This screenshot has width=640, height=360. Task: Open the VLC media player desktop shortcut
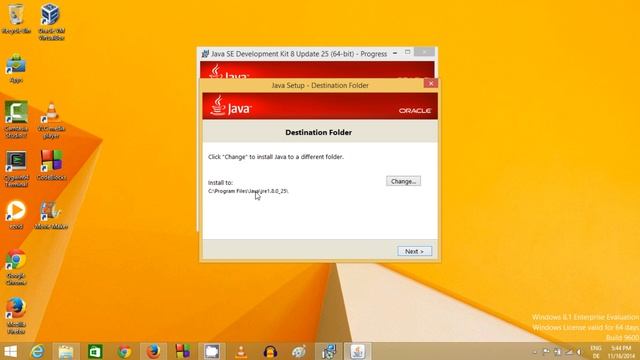click(x=51, y=120)
